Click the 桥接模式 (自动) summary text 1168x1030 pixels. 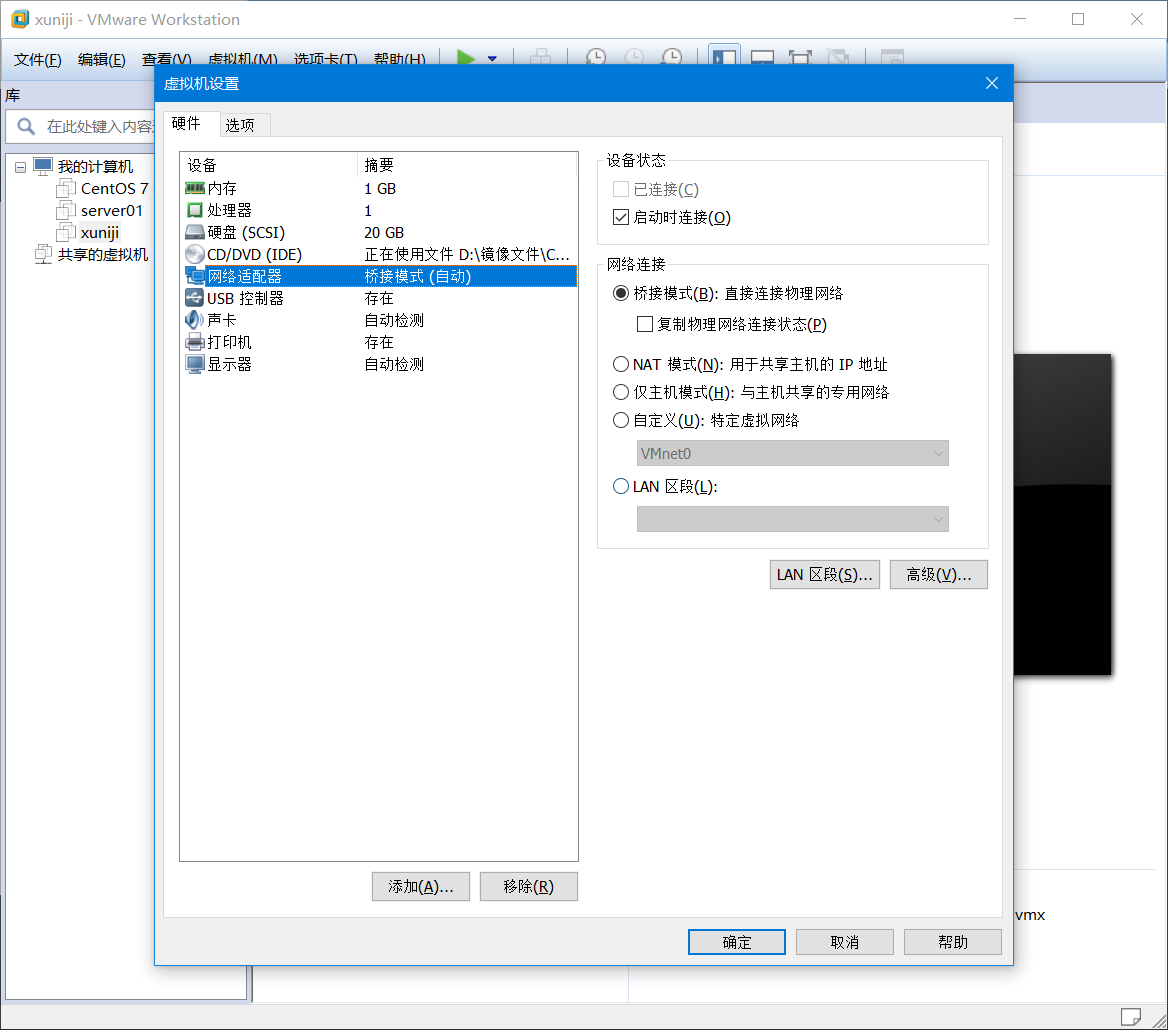click(418, 276)
